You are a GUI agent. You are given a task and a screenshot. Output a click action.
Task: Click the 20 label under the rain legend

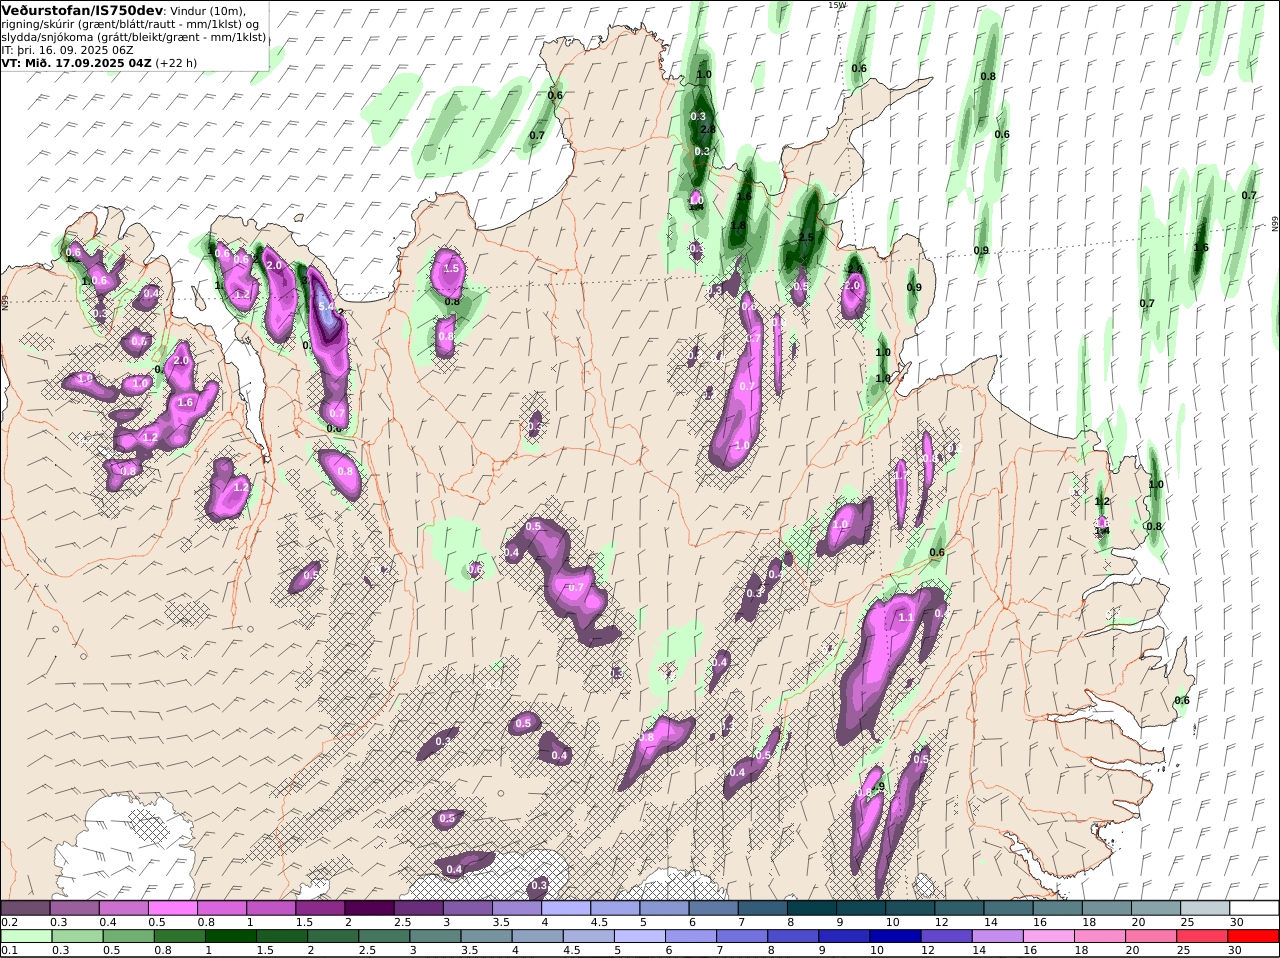1132,950
